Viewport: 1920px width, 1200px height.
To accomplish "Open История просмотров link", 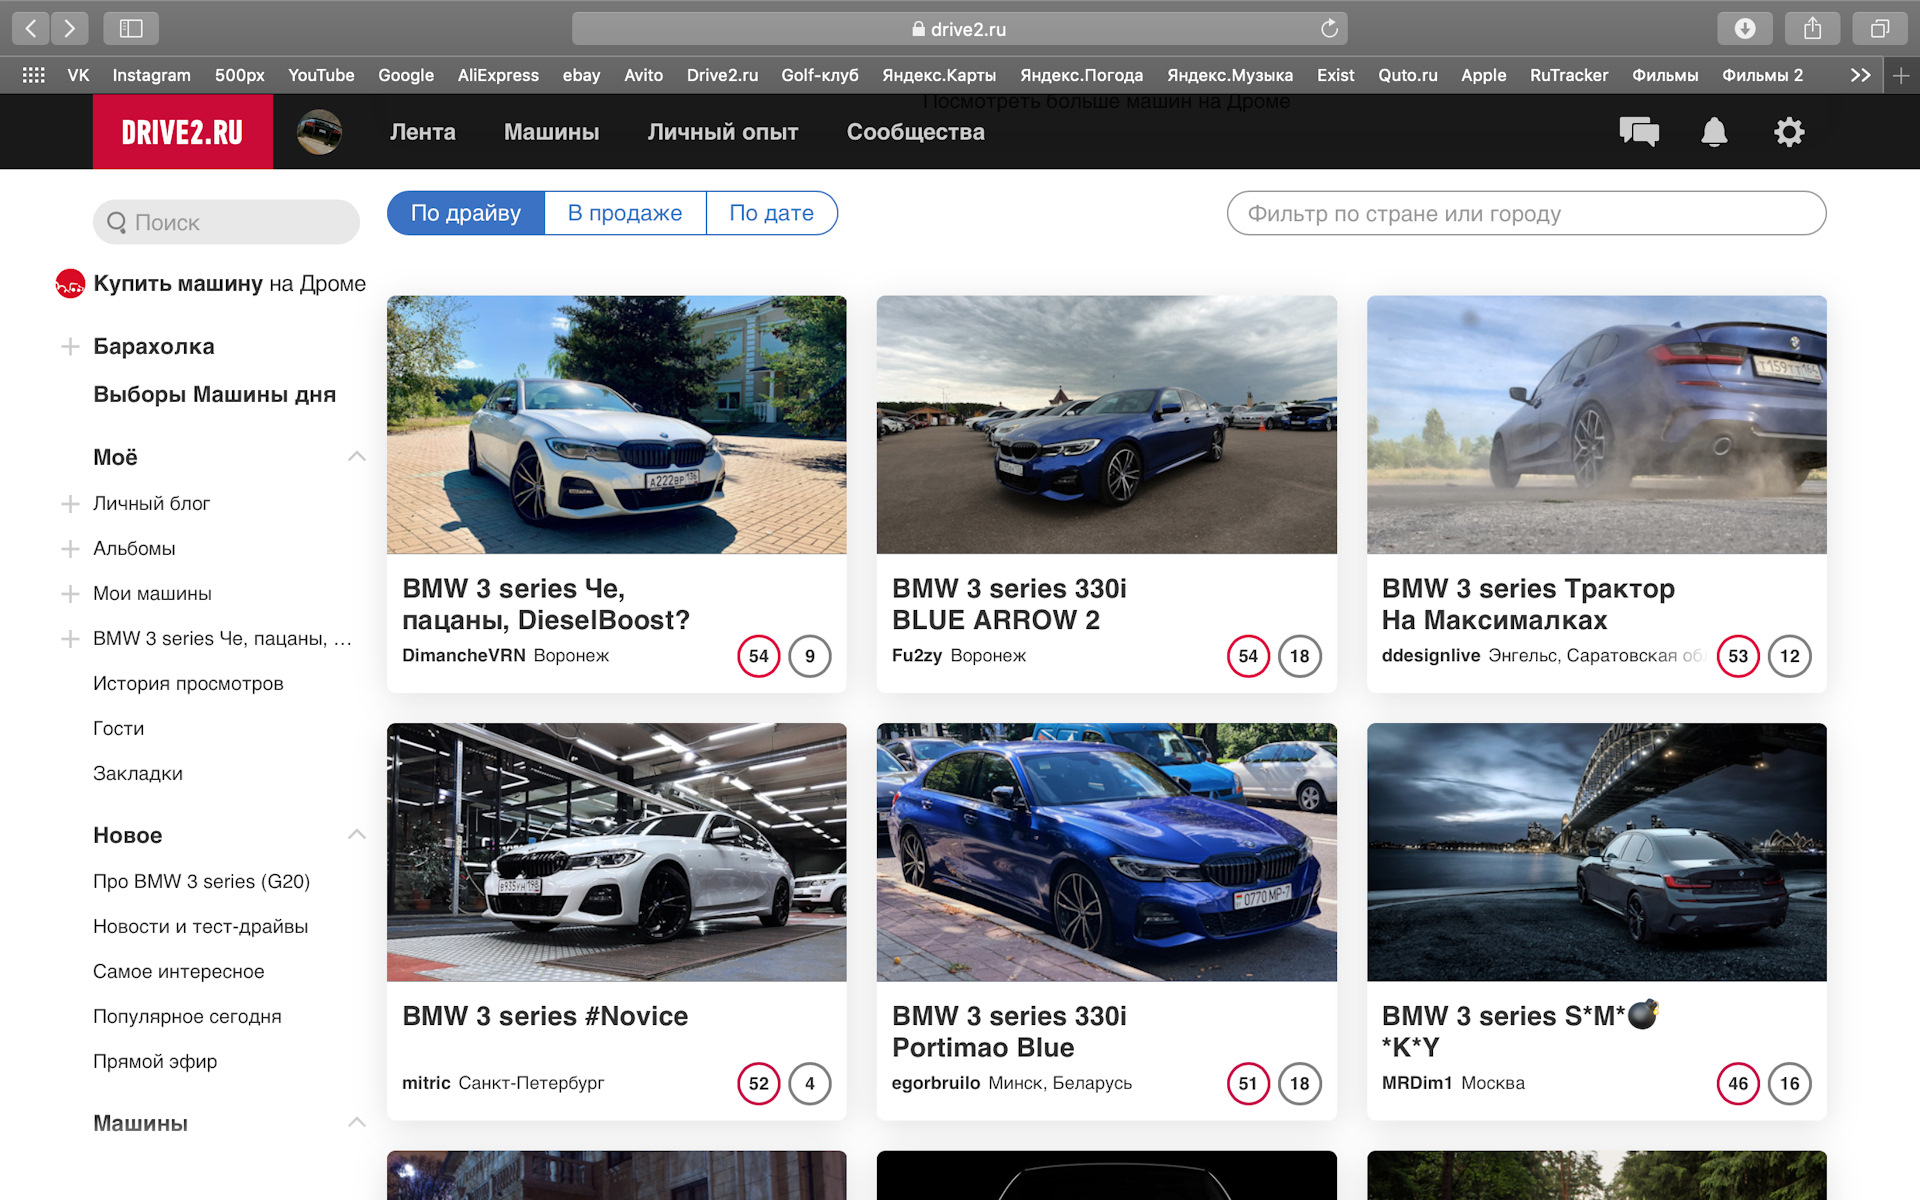I will pyautogui.click(x=188, y=684).
